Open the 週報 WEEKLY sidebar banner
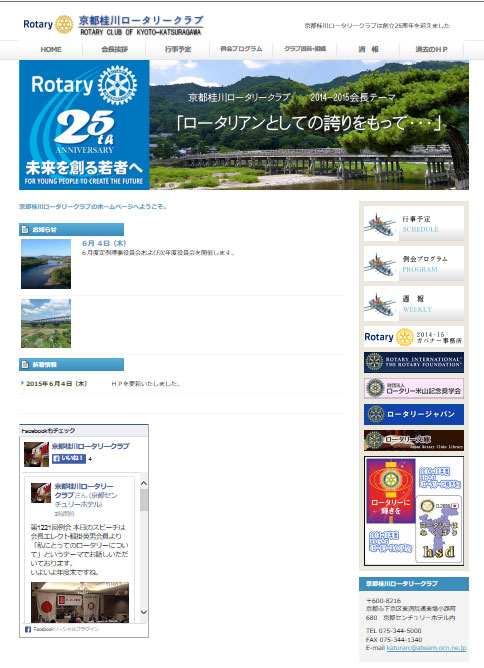 click(x=414, y=304)
